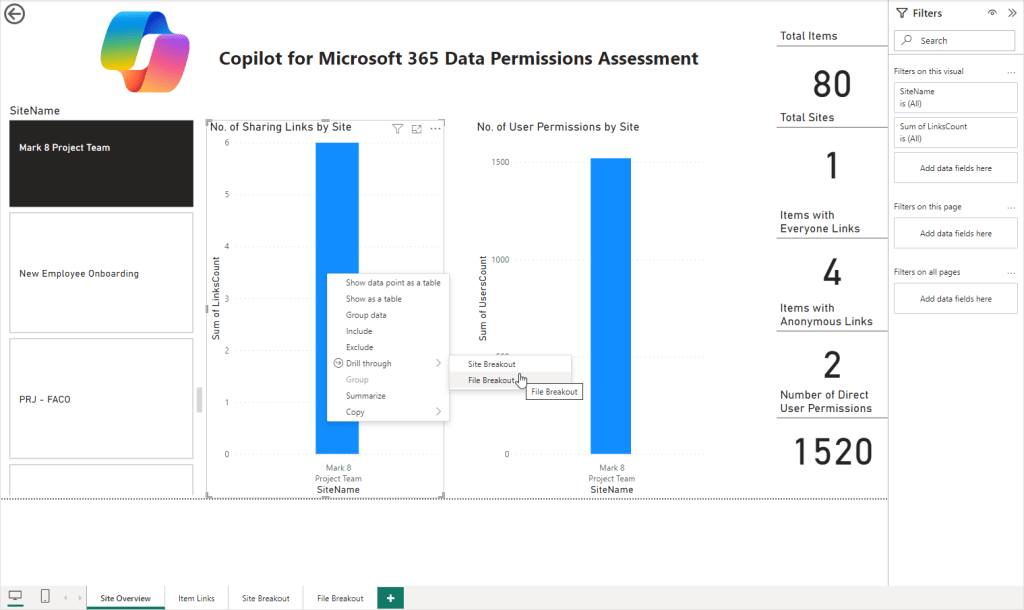Open more options for Filters on this visual

pos(1011,71)
